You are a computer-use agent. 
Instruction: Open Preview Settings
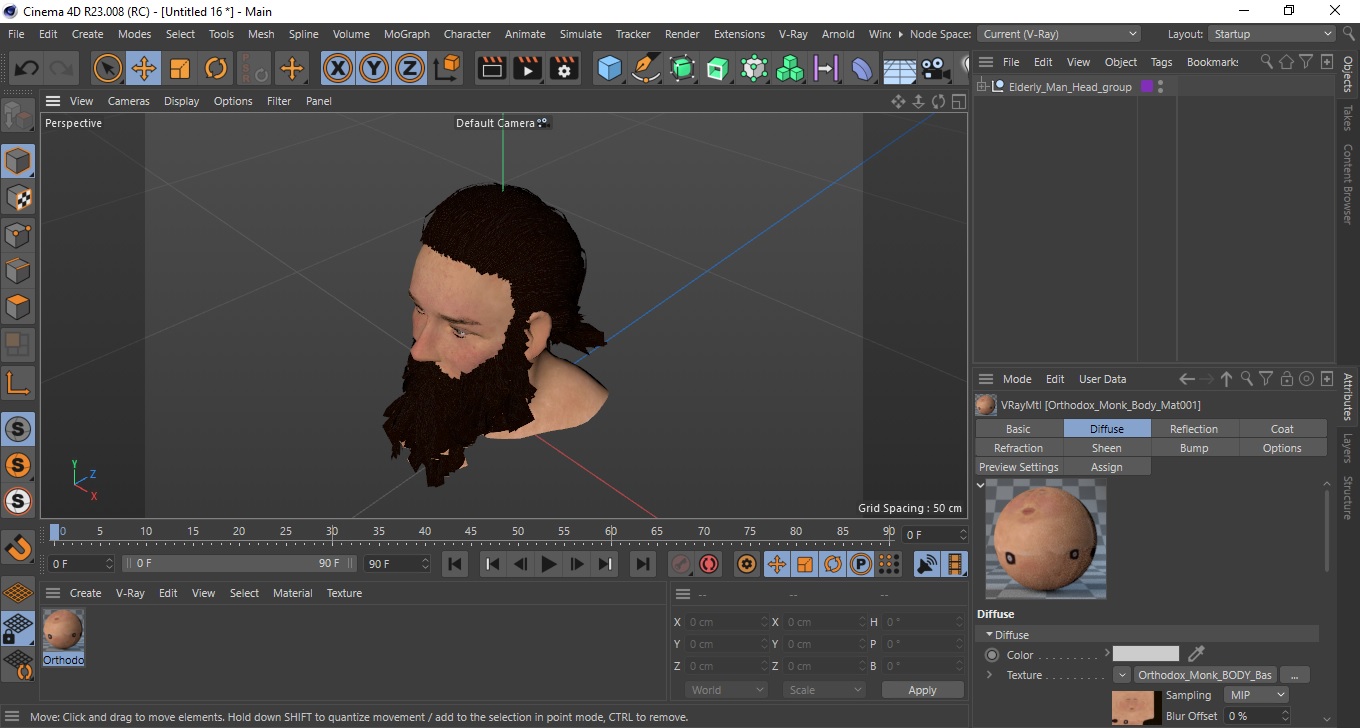click(1018, 467)
